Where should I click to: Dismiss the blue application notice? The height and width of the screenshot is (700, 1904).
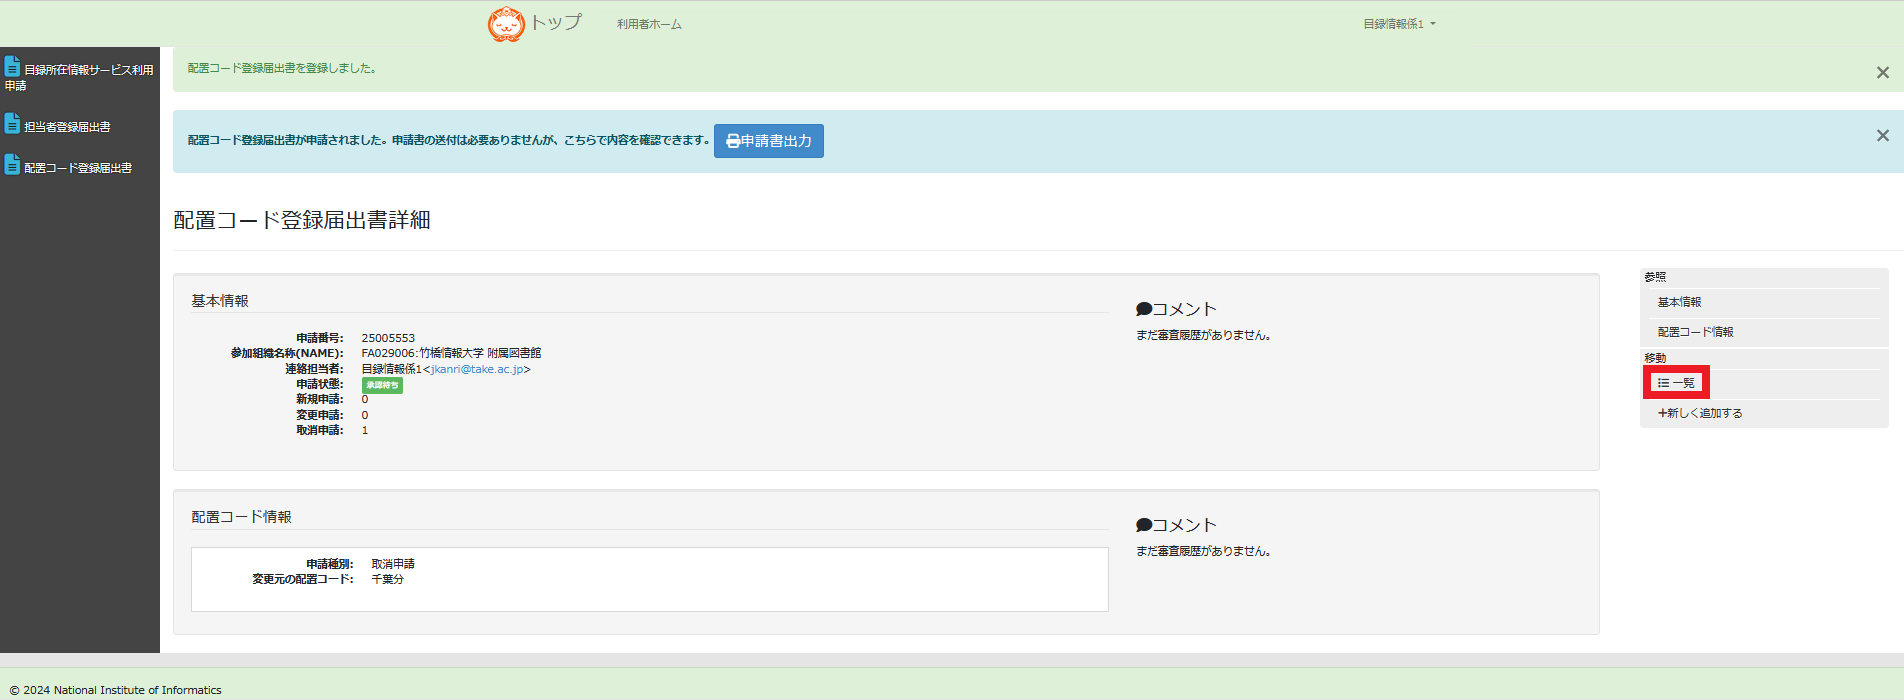tap(1883, 135)
